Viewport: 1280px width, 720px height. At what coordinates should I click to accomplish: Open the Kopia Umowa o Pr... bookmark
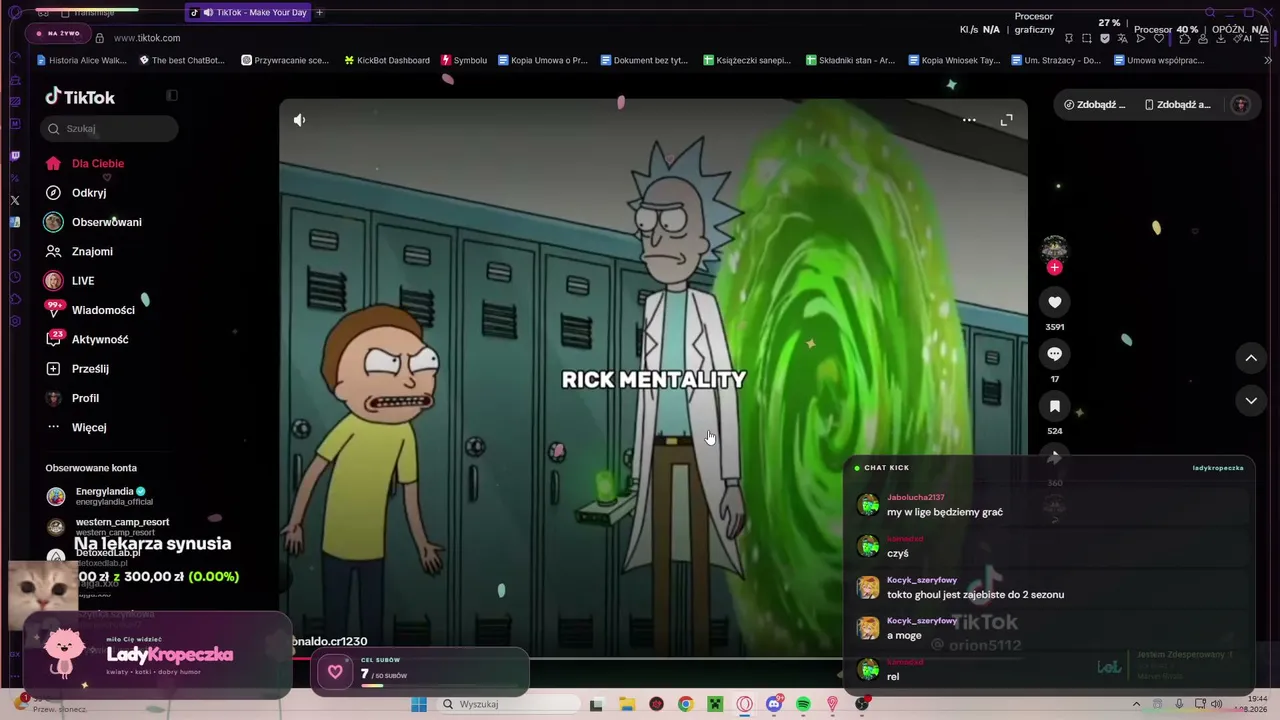(543, 60)
